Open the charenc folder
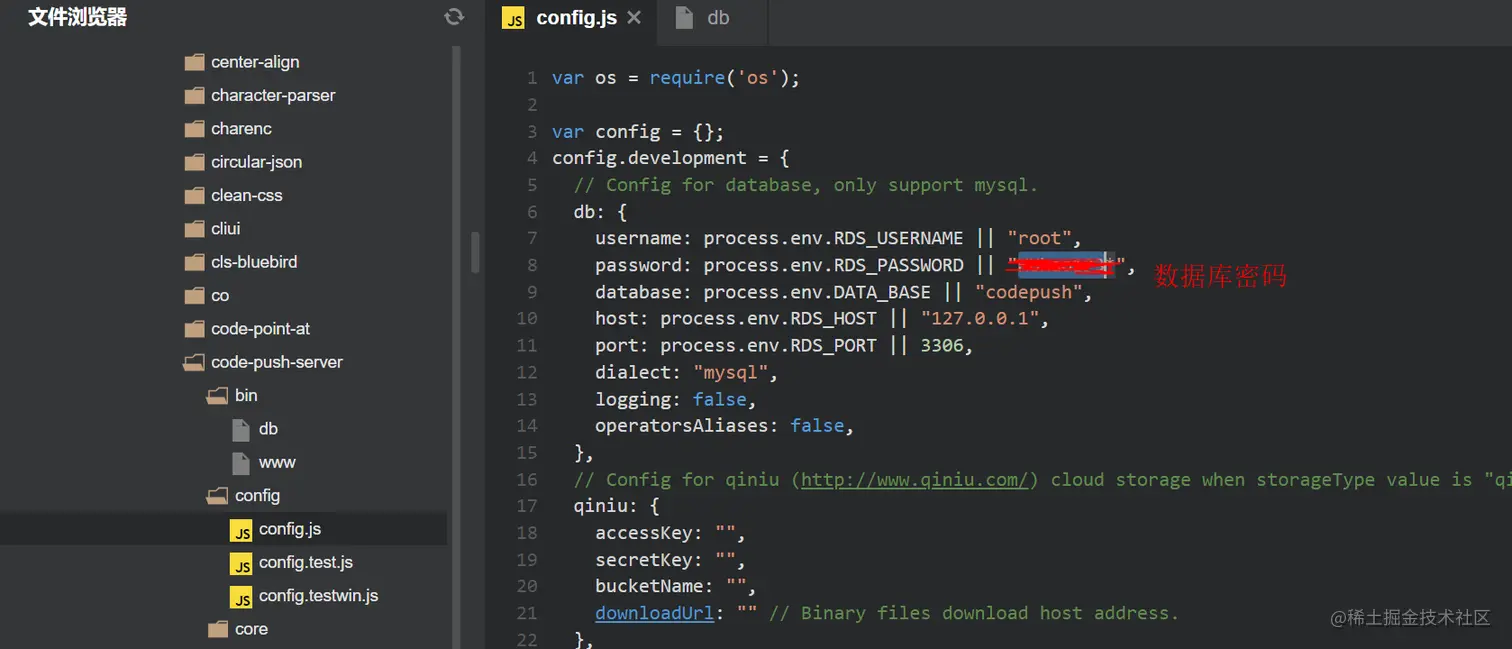This screenshot has width=1512, height=649. 241,129
